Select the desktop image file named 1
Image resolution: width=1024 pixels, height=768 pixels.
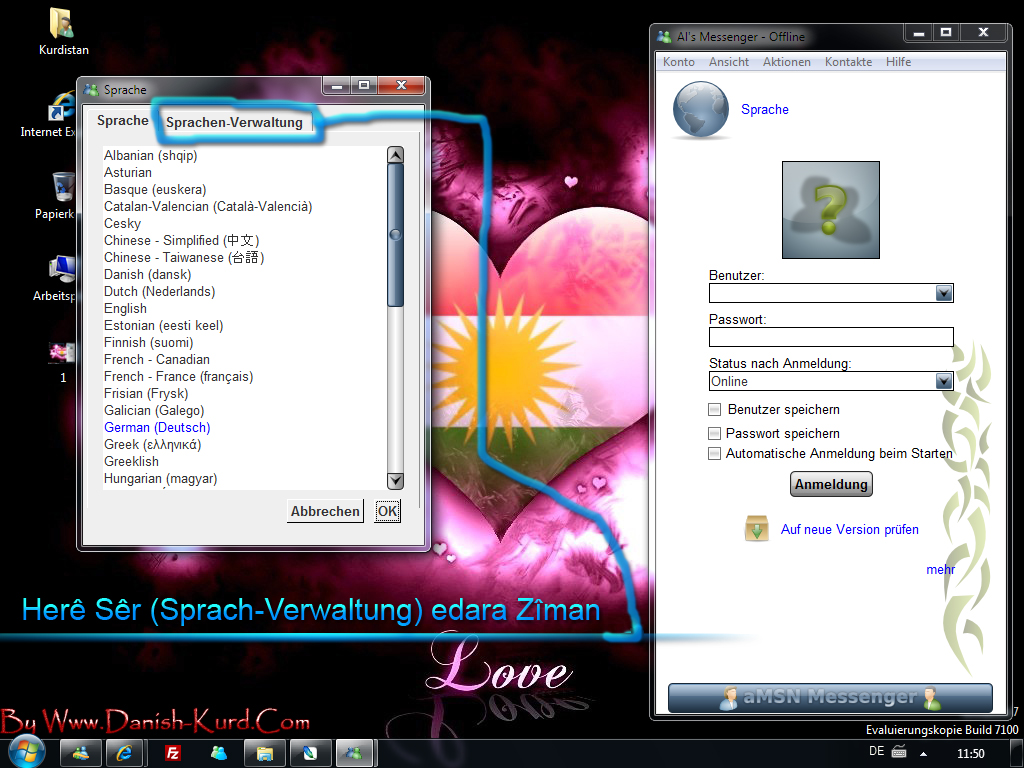pos(62,361)
